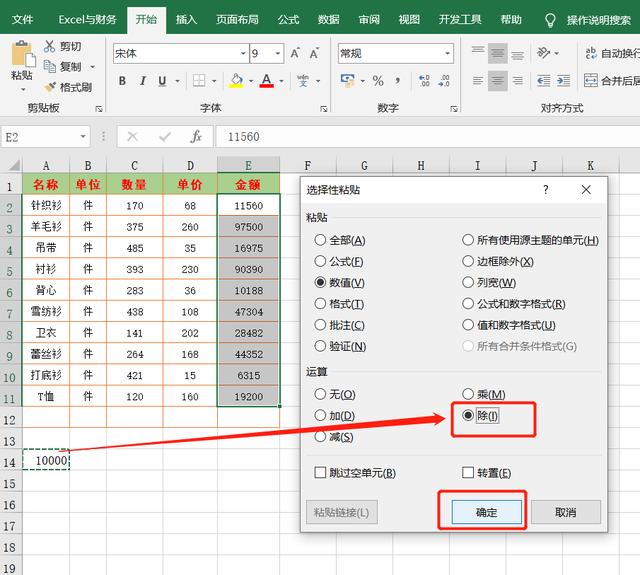The width and height of the screenshot is (640, 575).
Task: Open the underline style dropdown arrow
Action: (x=178, y=81)
